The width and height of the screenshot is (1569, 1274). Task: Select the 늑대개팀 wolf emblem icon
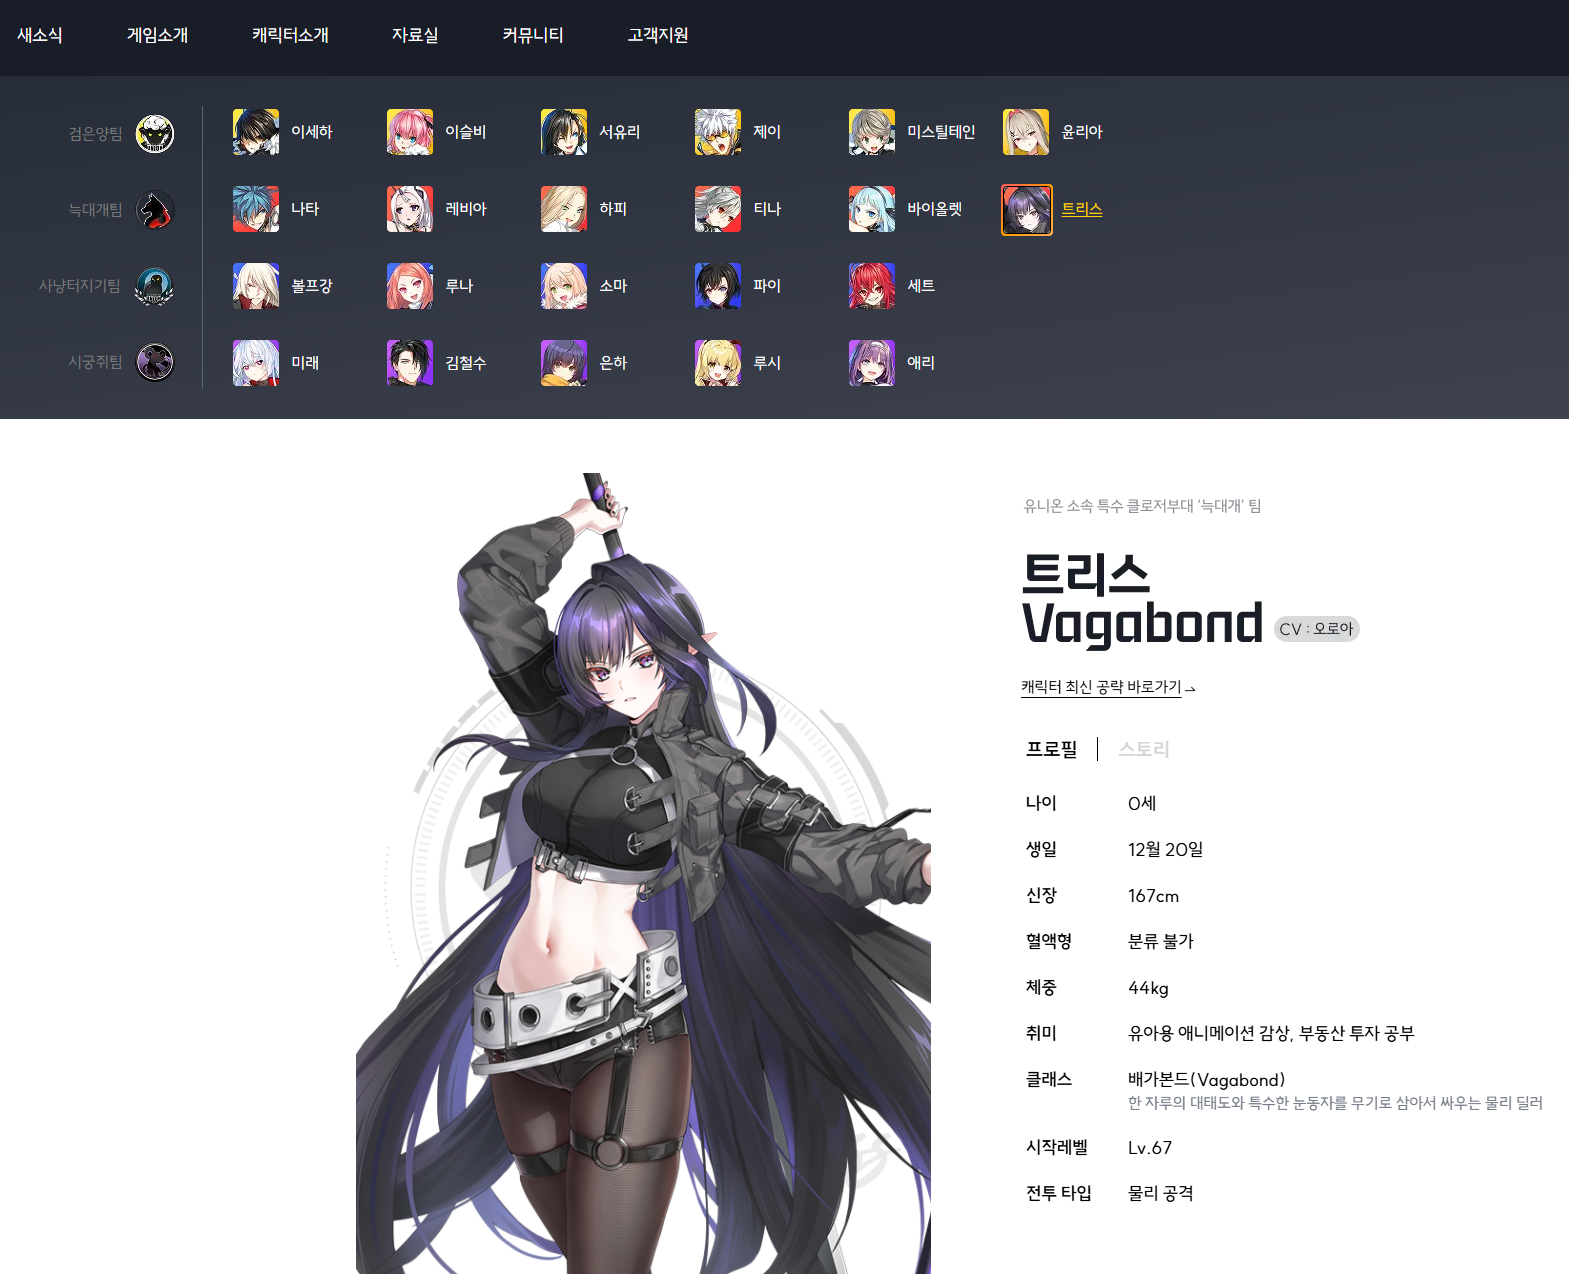[x=155, y=210]
